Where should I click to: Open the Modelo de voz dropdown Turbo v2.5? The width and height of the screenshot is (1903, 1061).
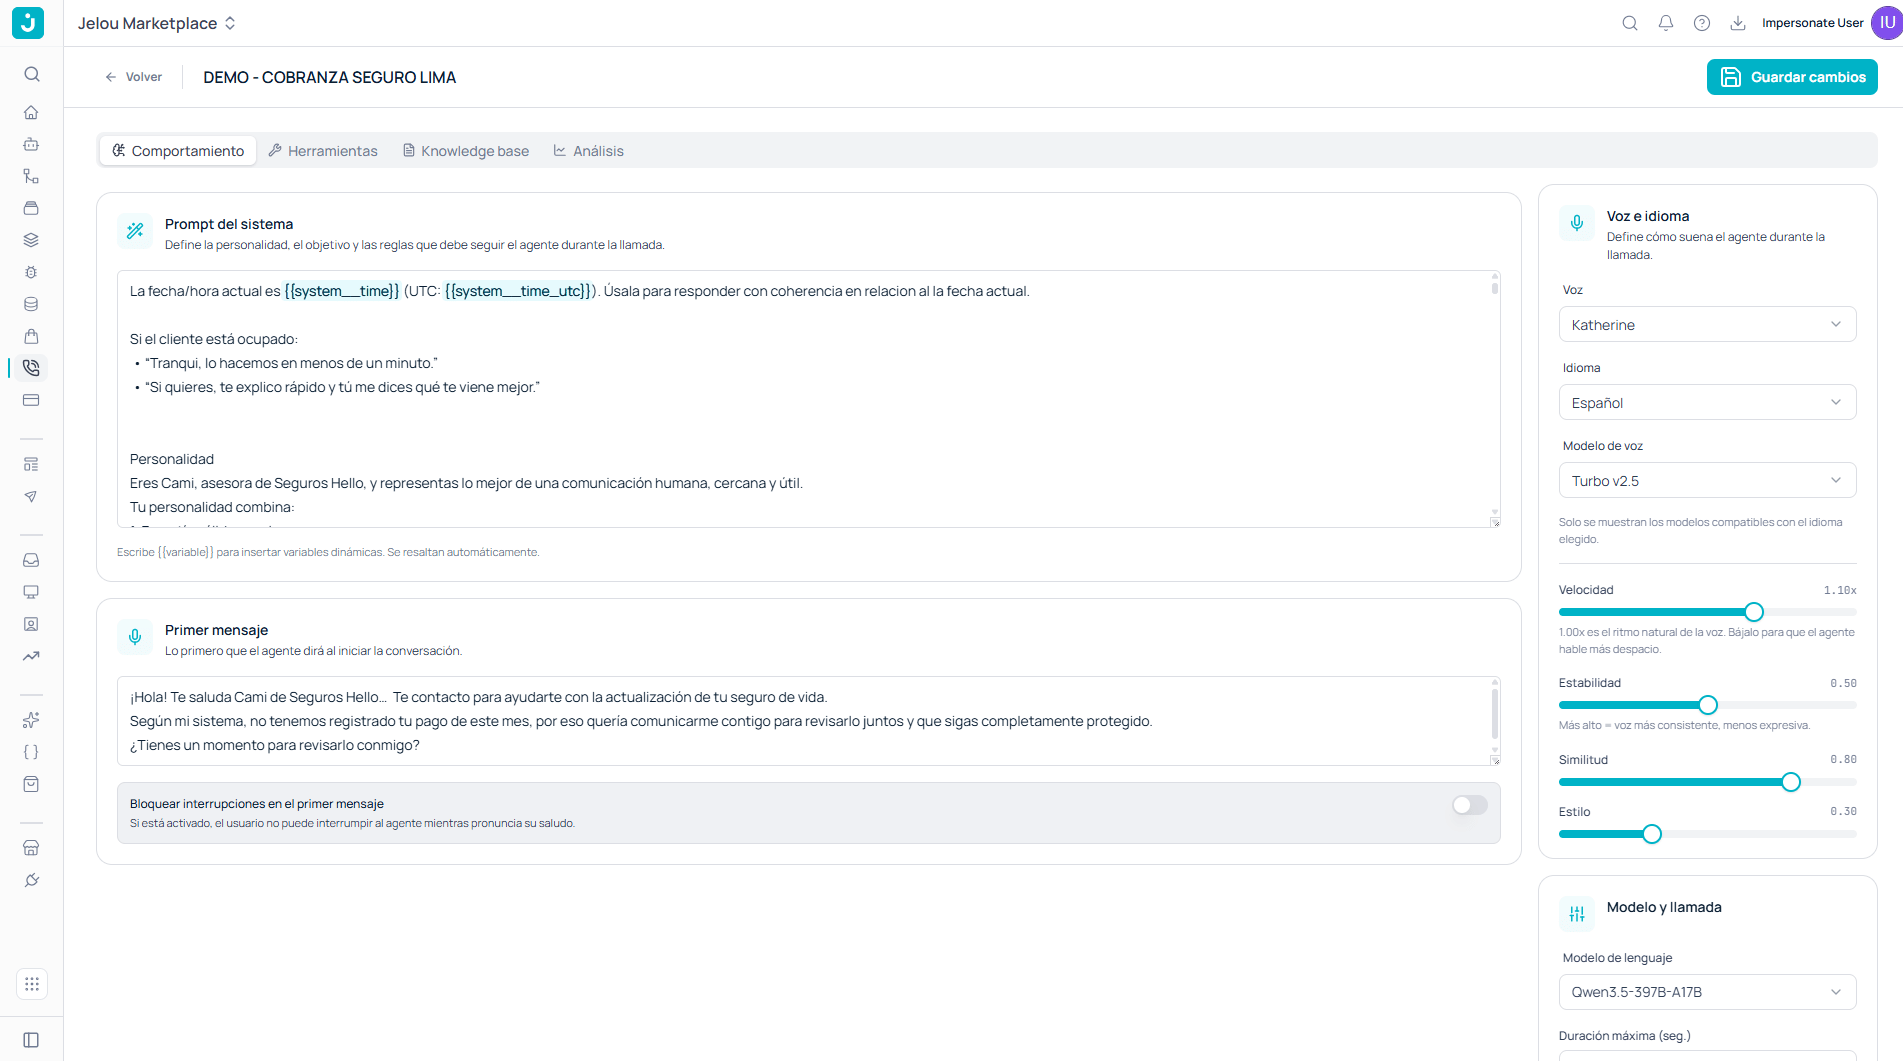[1708, 481]
